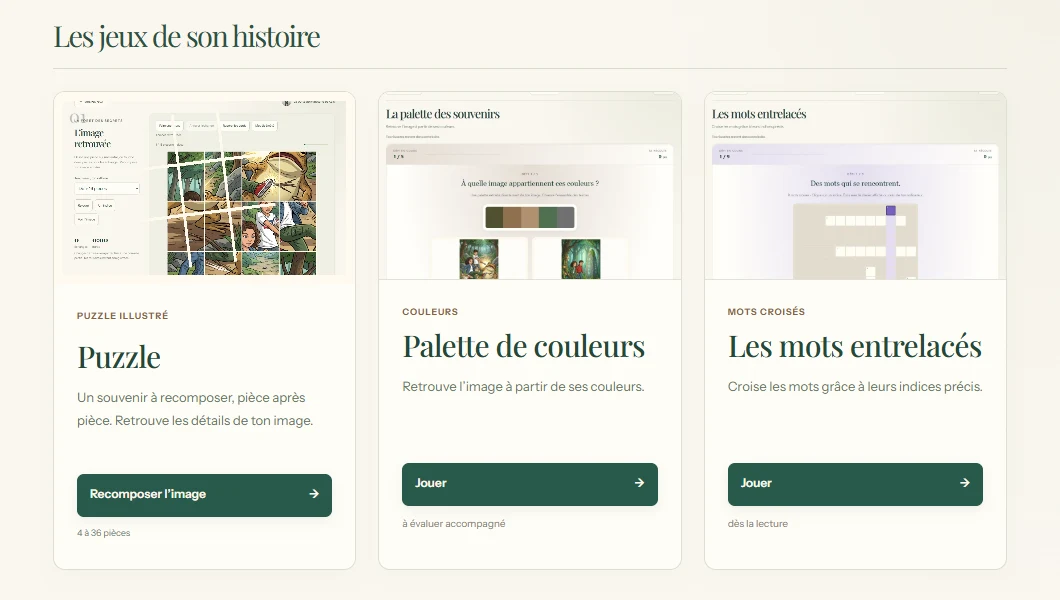Launch the Les mots entrelacés game with Jouer

(x=855, y=484)
